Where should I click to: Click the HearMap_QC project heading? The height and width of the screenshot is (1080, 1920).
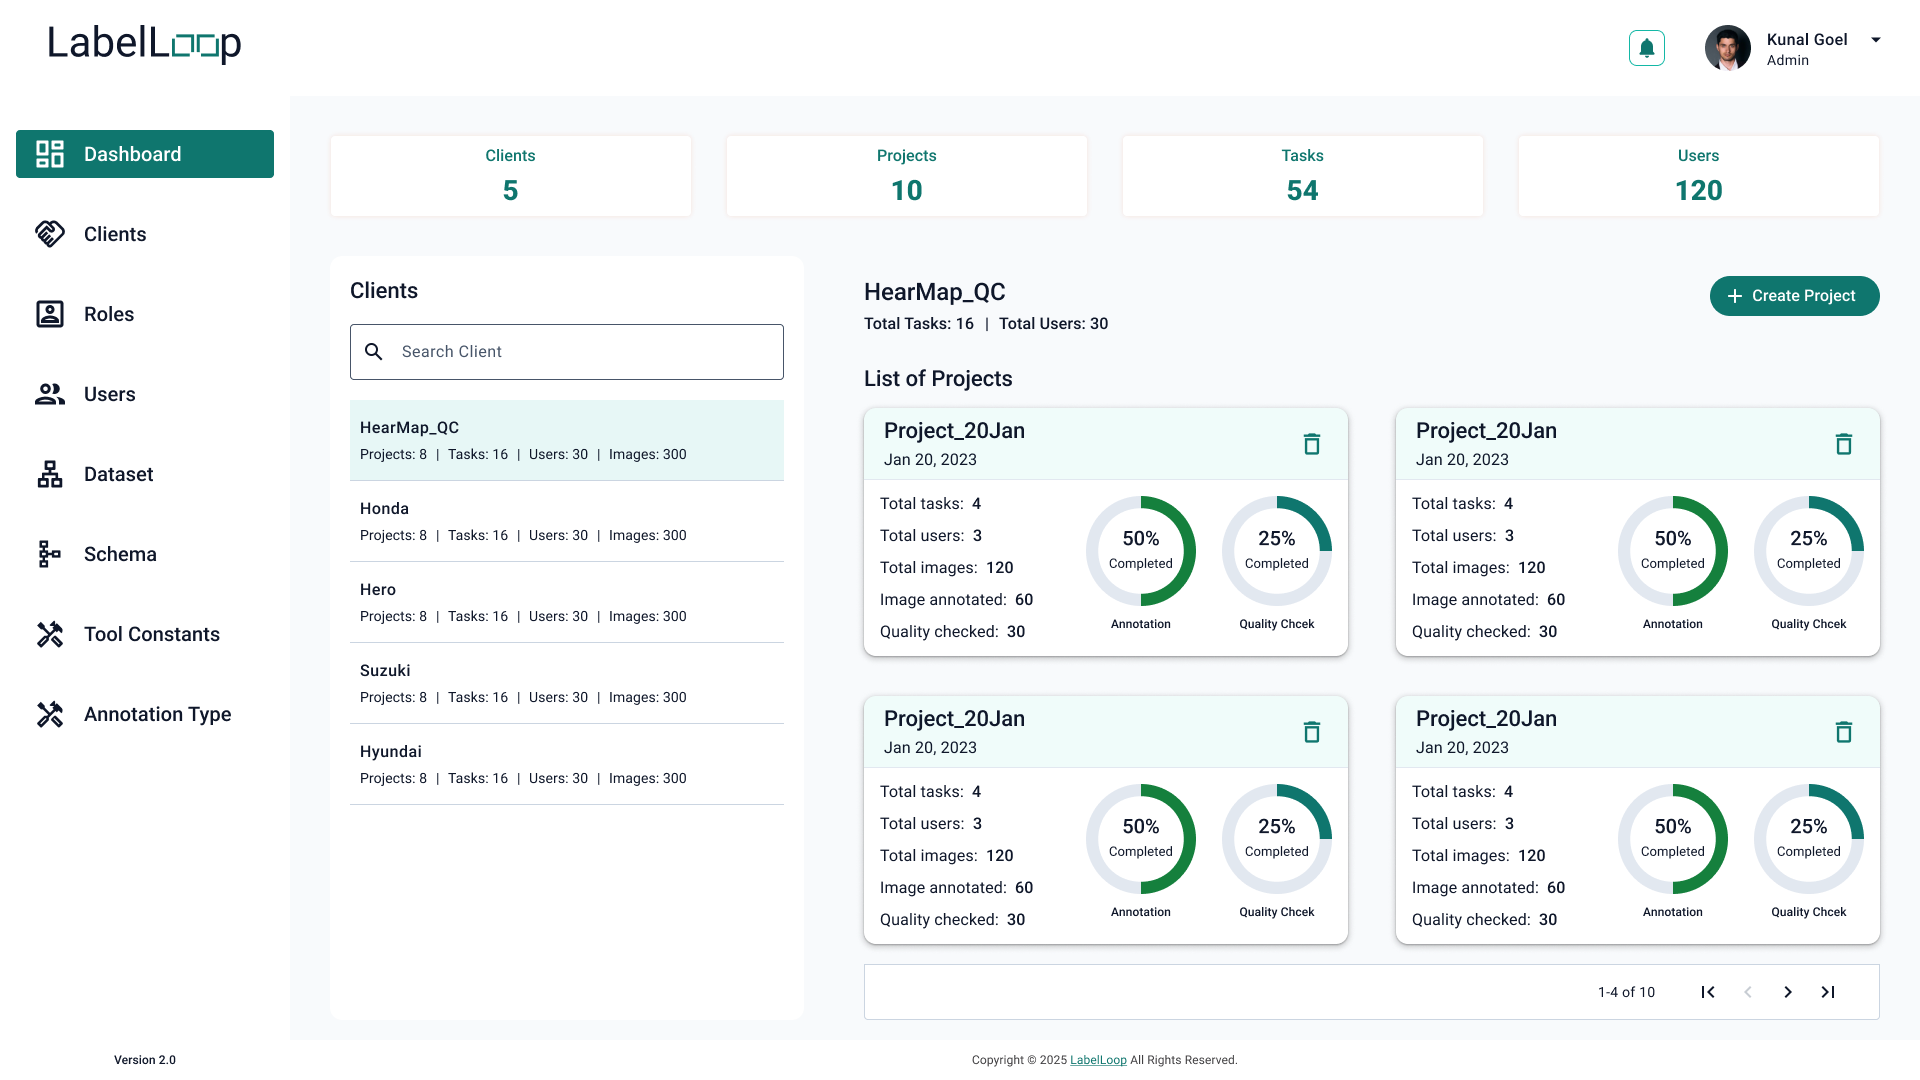point(935,292)
